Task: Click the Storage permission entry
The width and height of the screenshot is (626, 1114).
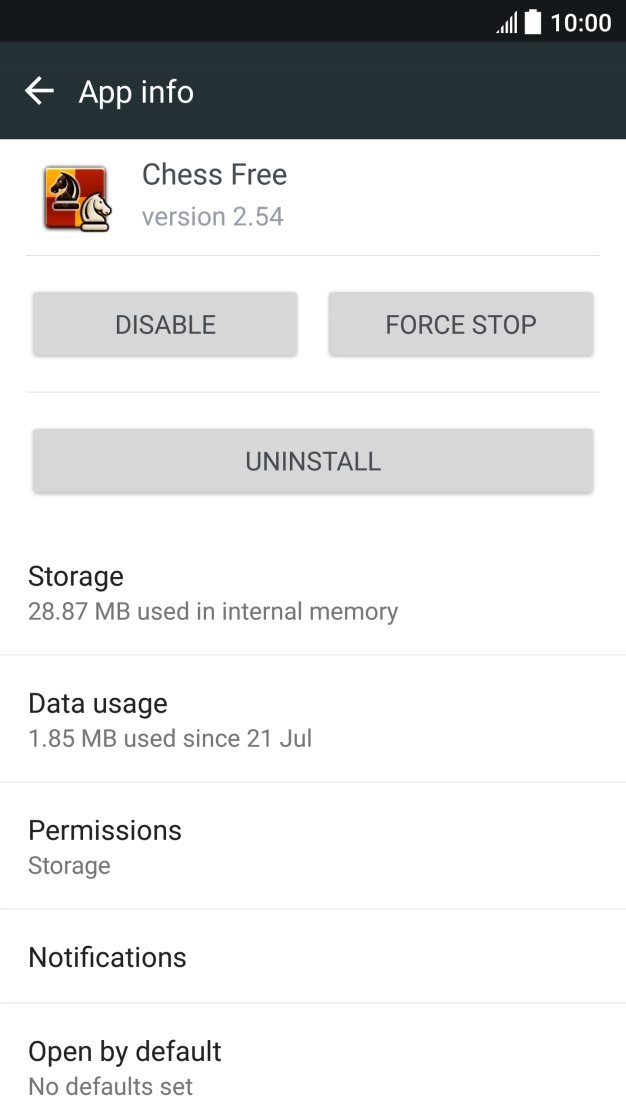Action: (x=69, y=866)
